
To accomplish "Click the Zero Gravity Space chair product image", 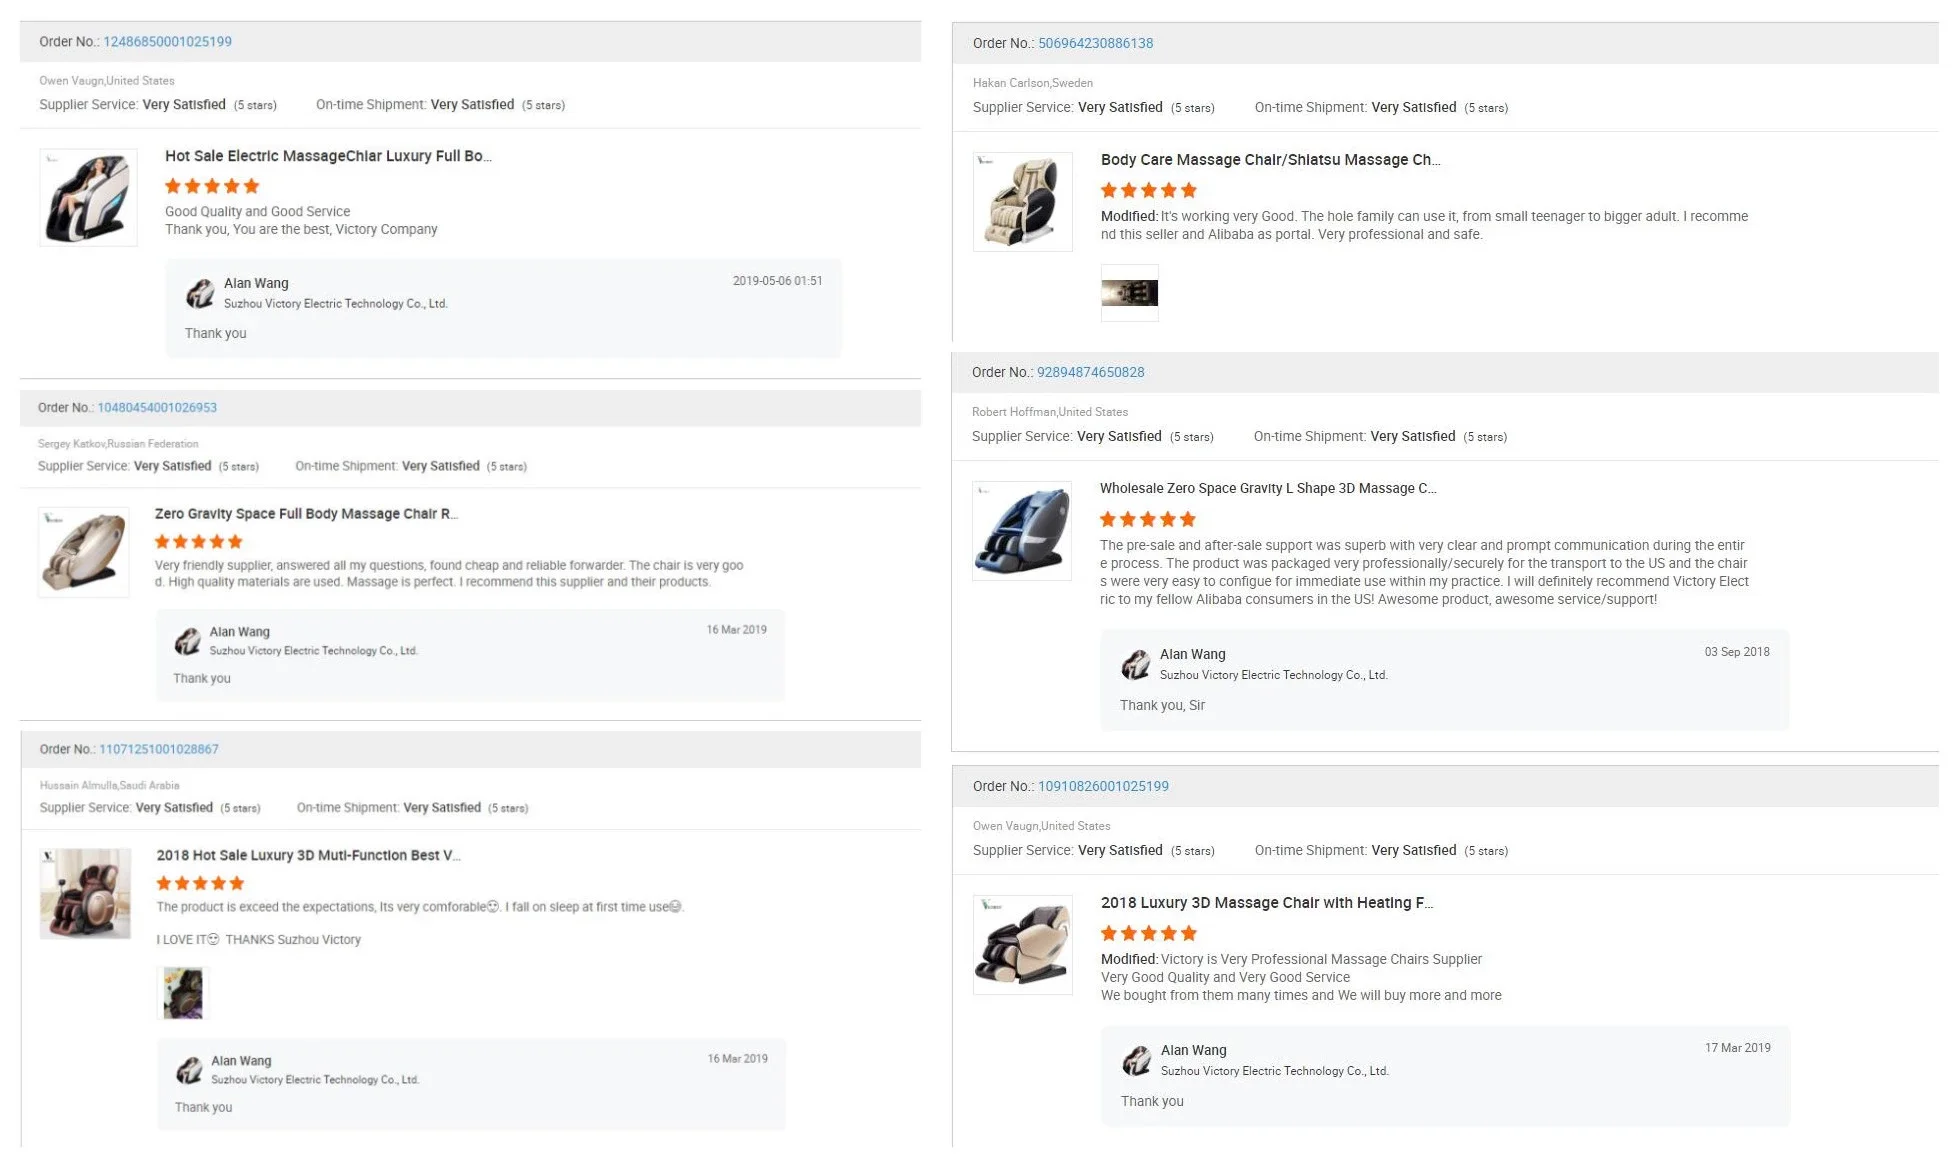I will click(84, 552).
